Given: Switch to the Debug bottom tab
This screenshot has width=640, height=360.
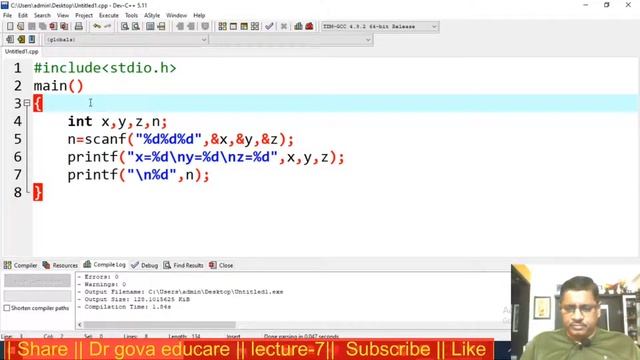Looking at the screenshot, I should click(x=144, y=265).
